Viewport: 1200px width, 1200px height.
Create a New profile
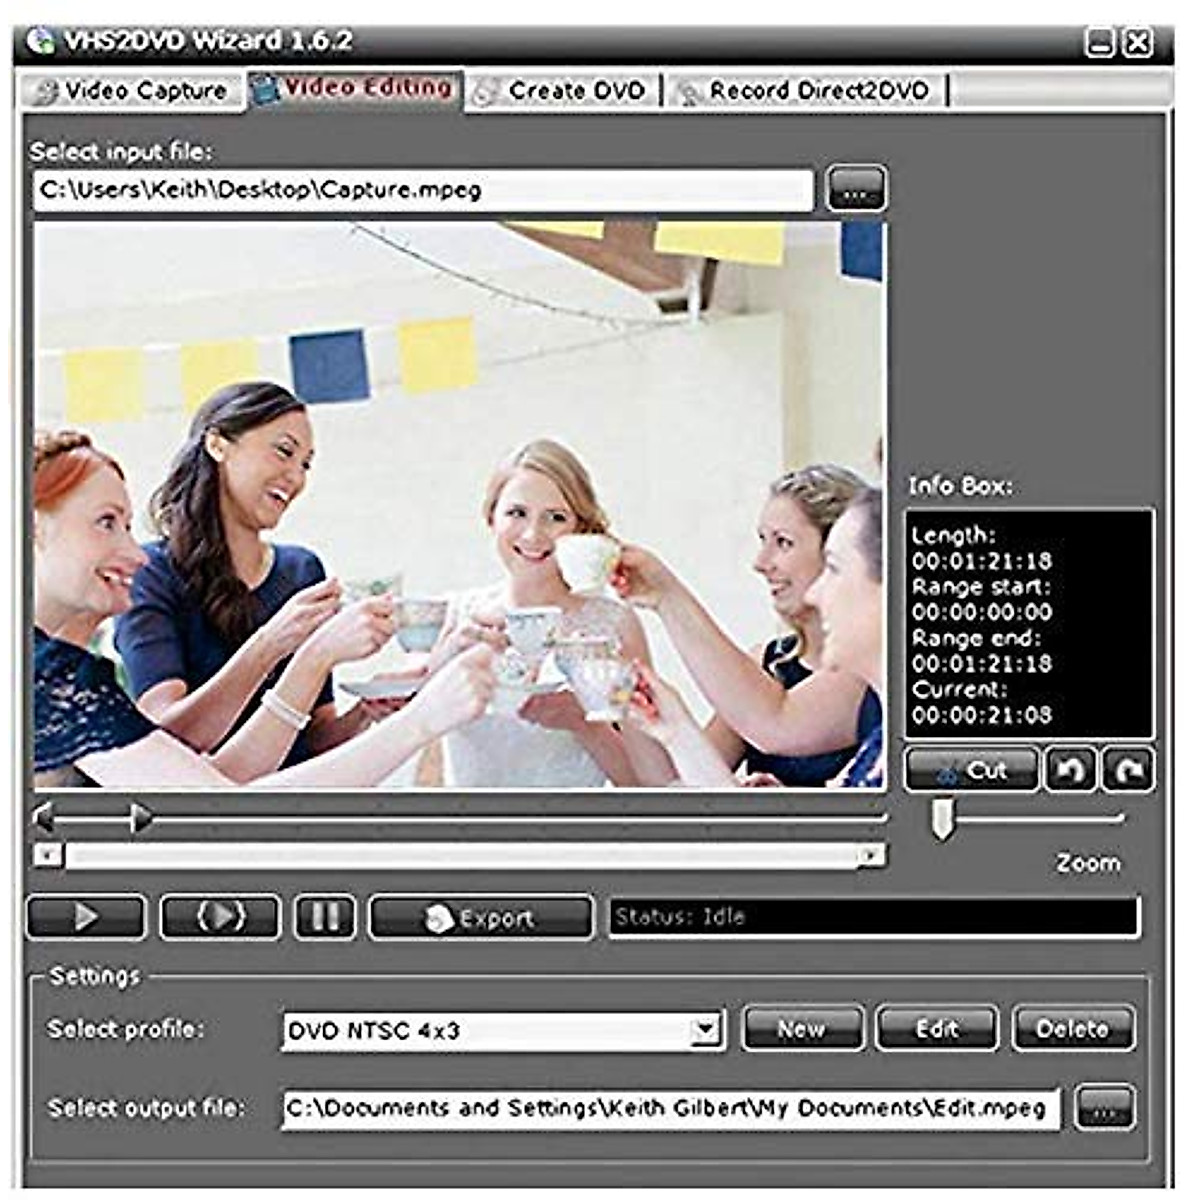tap(803, 1027)
